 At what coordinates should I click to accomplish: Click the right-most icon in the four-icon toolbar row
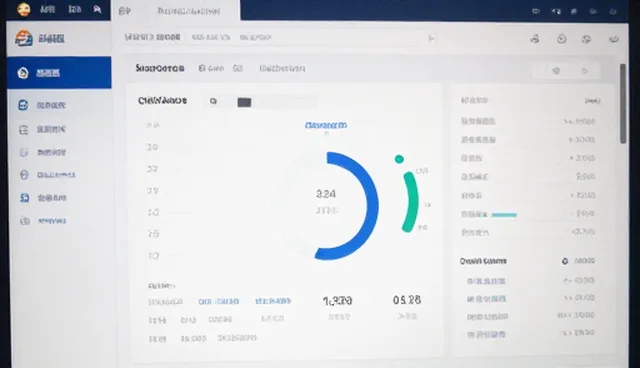tap(613, 40)
